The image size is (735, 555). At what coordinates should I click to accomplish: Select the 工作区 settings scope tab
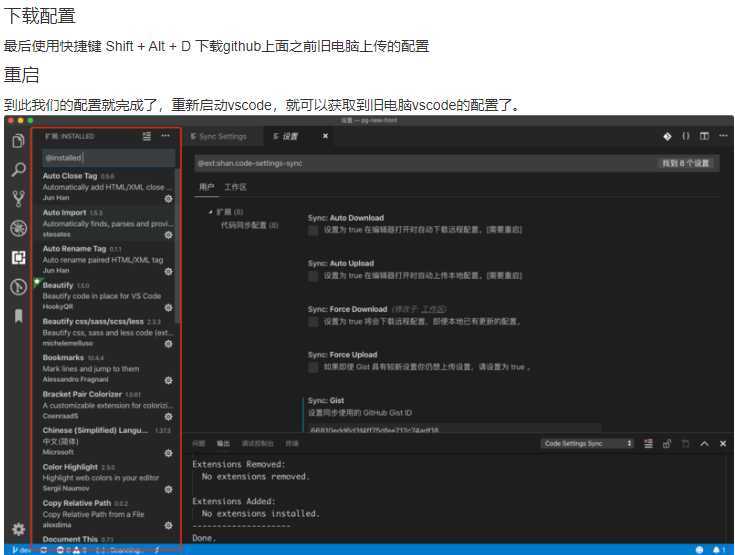235,187
